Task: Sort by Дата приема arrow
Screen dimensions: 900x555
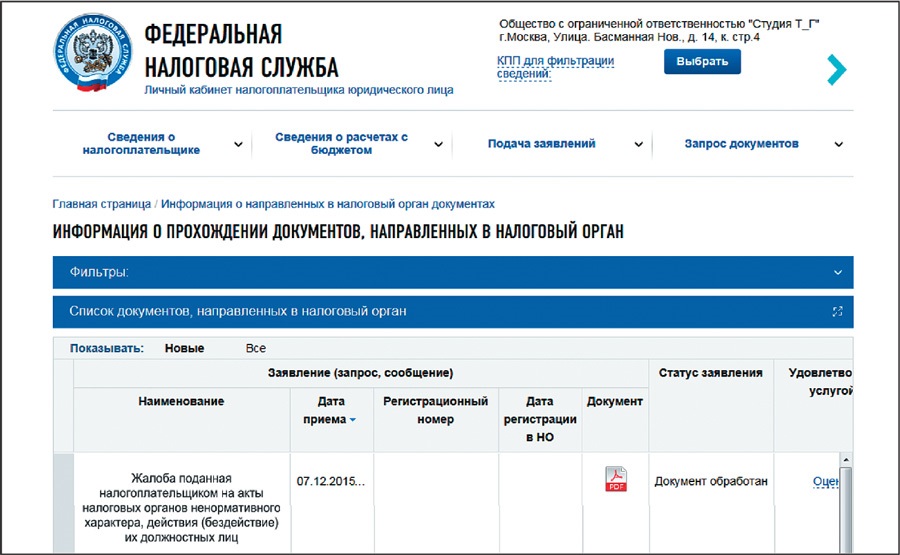Action: pyautogui.click(x=352, y=420)
